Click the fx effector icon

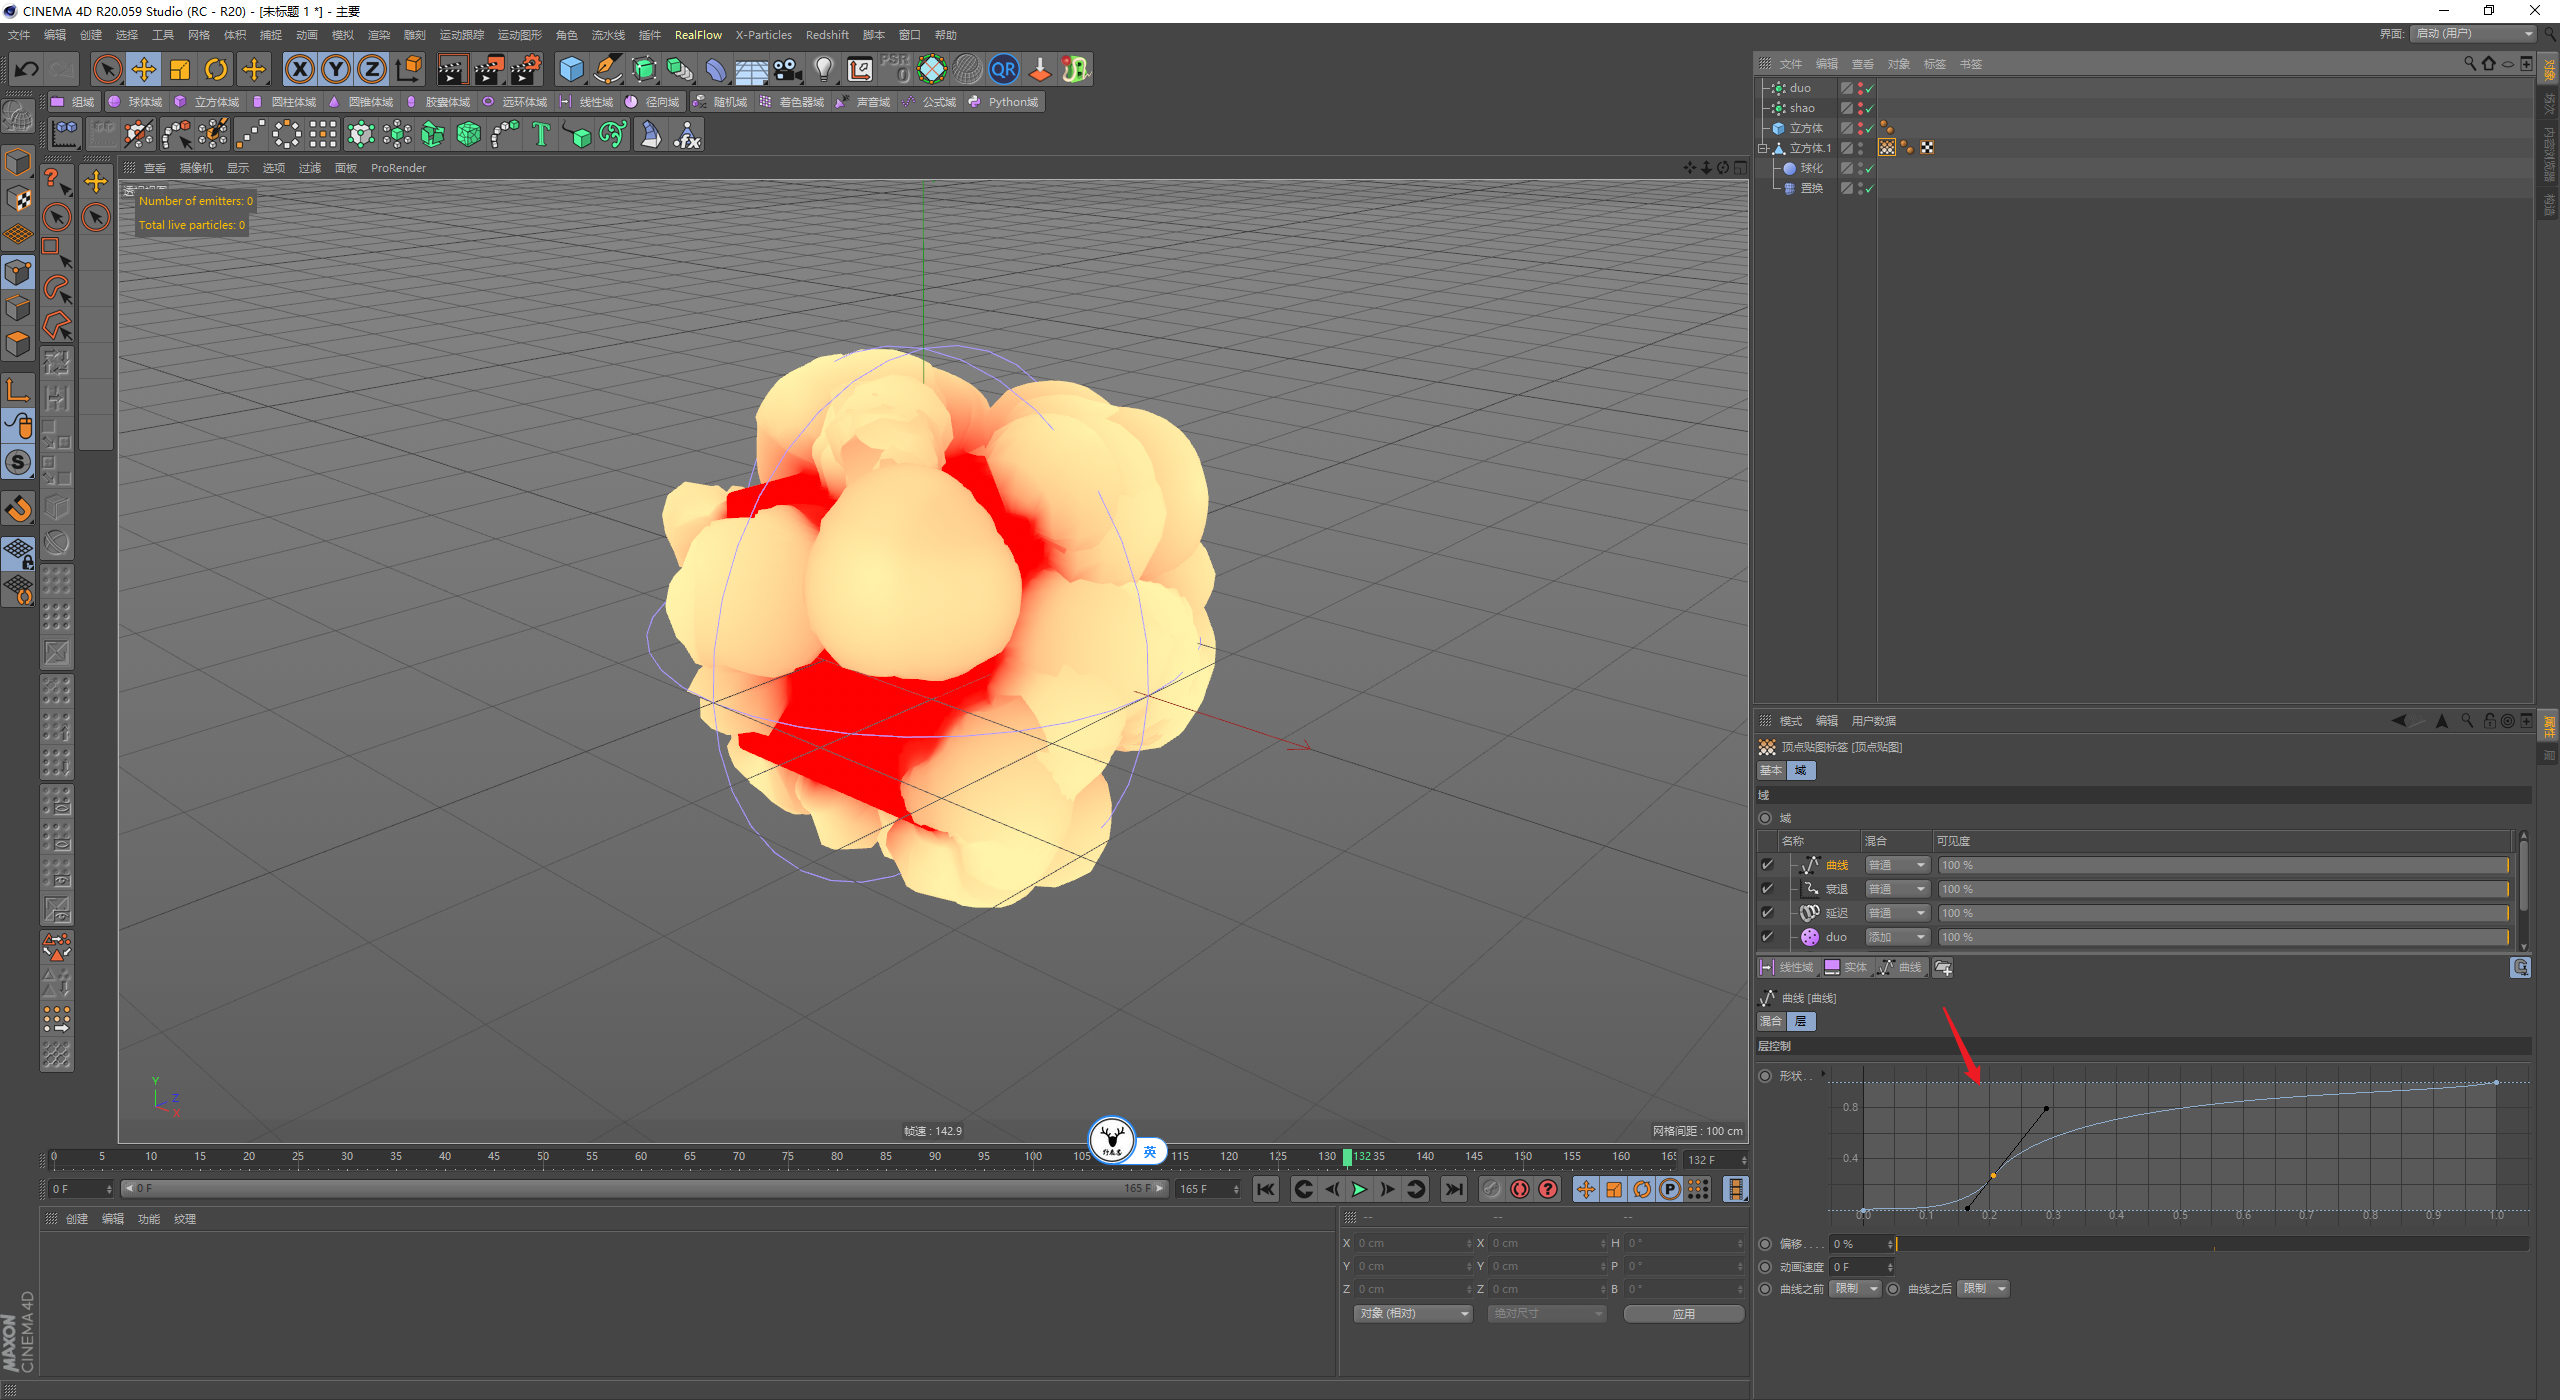tap(687, 134)
